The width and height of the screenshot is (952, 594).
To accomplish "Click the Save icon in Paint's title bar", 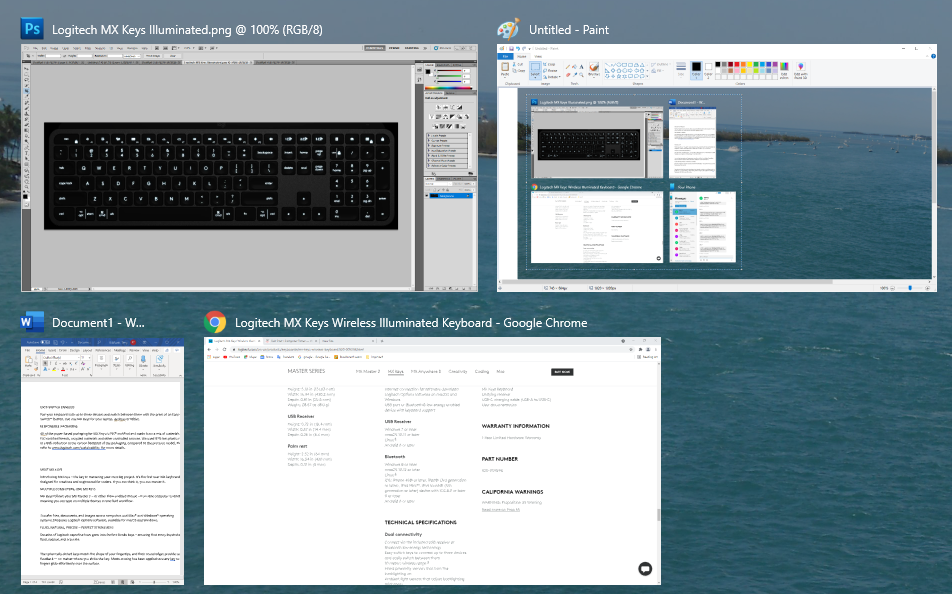I will tap(512, 48).
